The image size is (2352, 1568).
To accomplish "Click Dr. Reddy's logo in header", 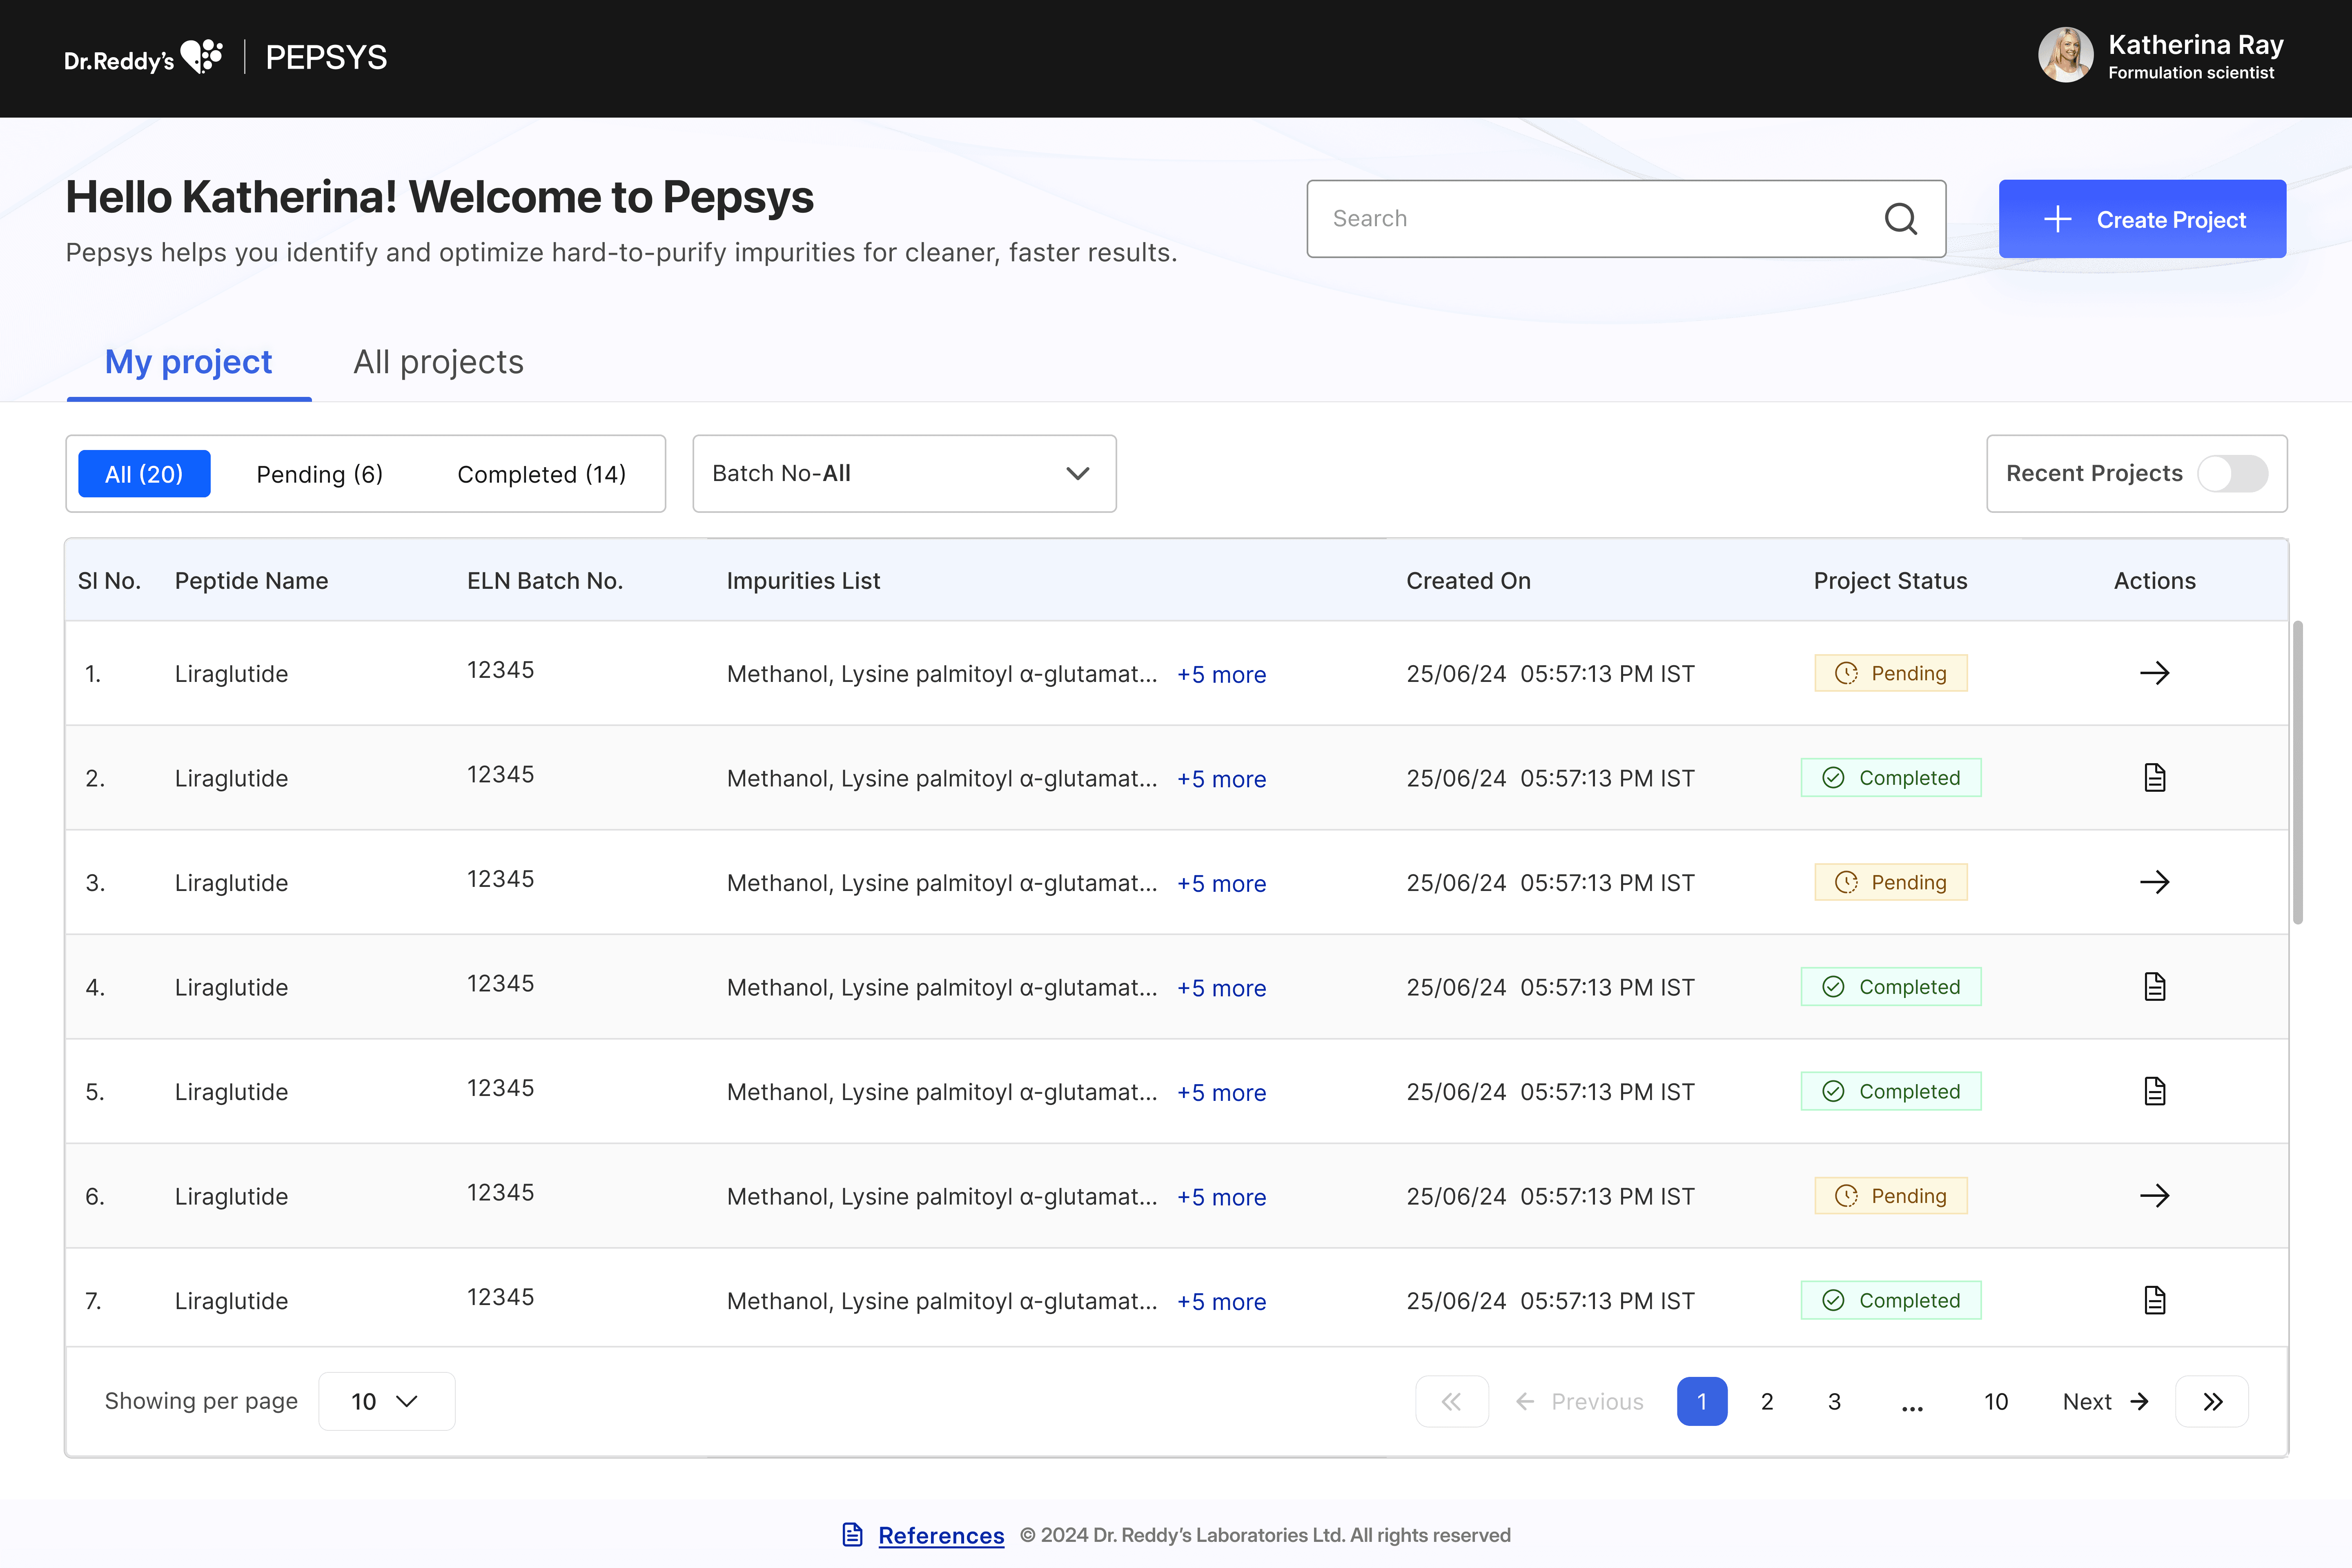I will click(x=143, y=58).
